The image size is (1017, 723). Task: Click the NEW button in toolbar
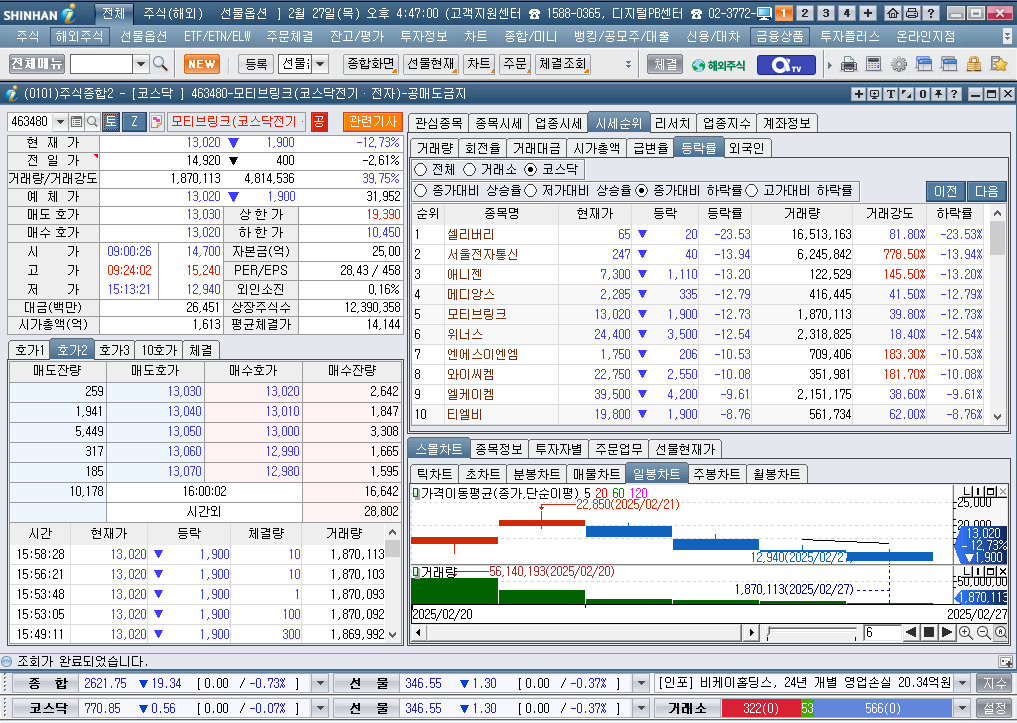tap(202, 64)
